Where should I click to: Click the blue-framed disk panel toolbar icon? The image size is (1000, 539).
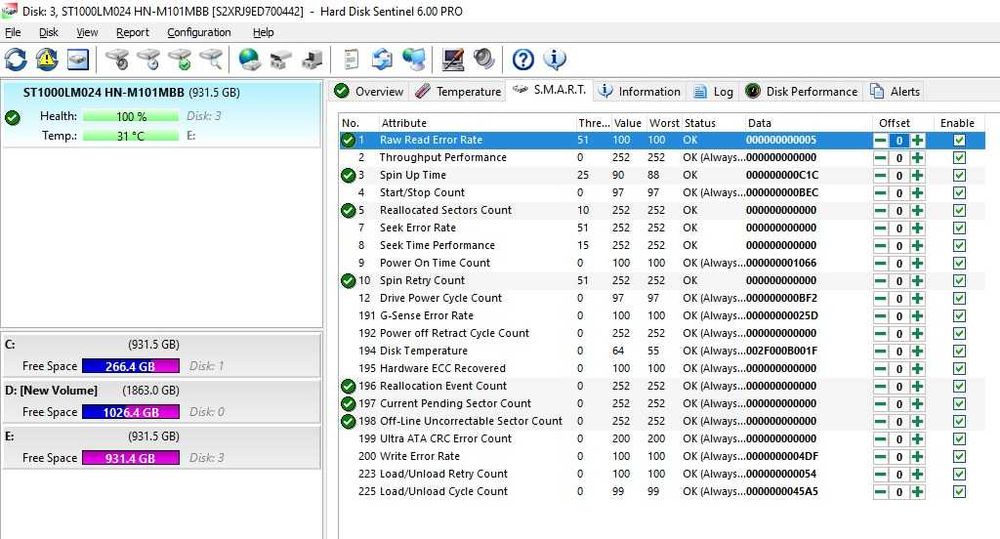click(x=78, y=59)
